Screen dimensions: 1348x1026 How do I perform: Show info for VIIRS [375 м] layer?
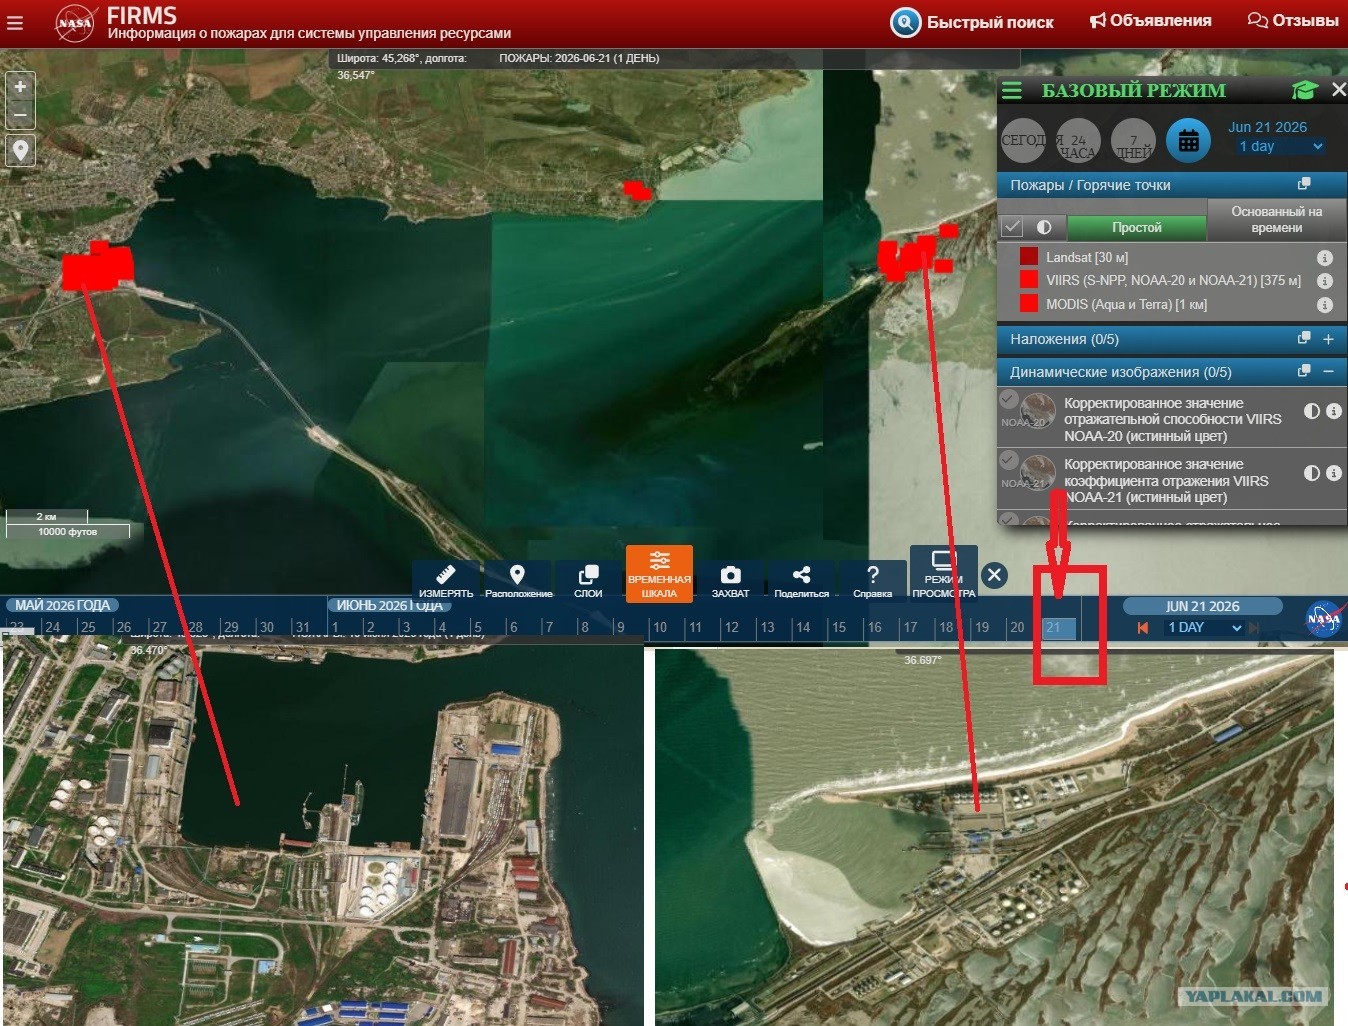pos(1324,281)
